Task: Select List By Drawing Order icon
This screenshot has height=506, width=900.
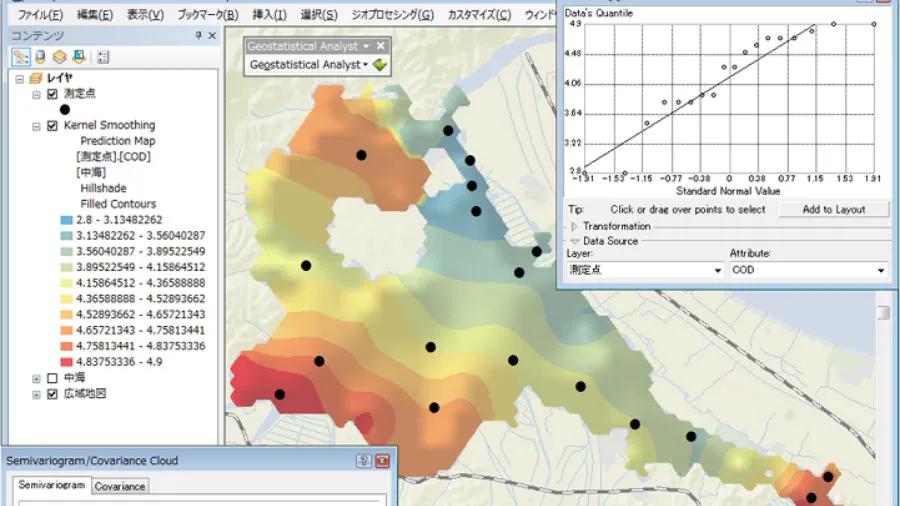Action: (x=21, y=57)
